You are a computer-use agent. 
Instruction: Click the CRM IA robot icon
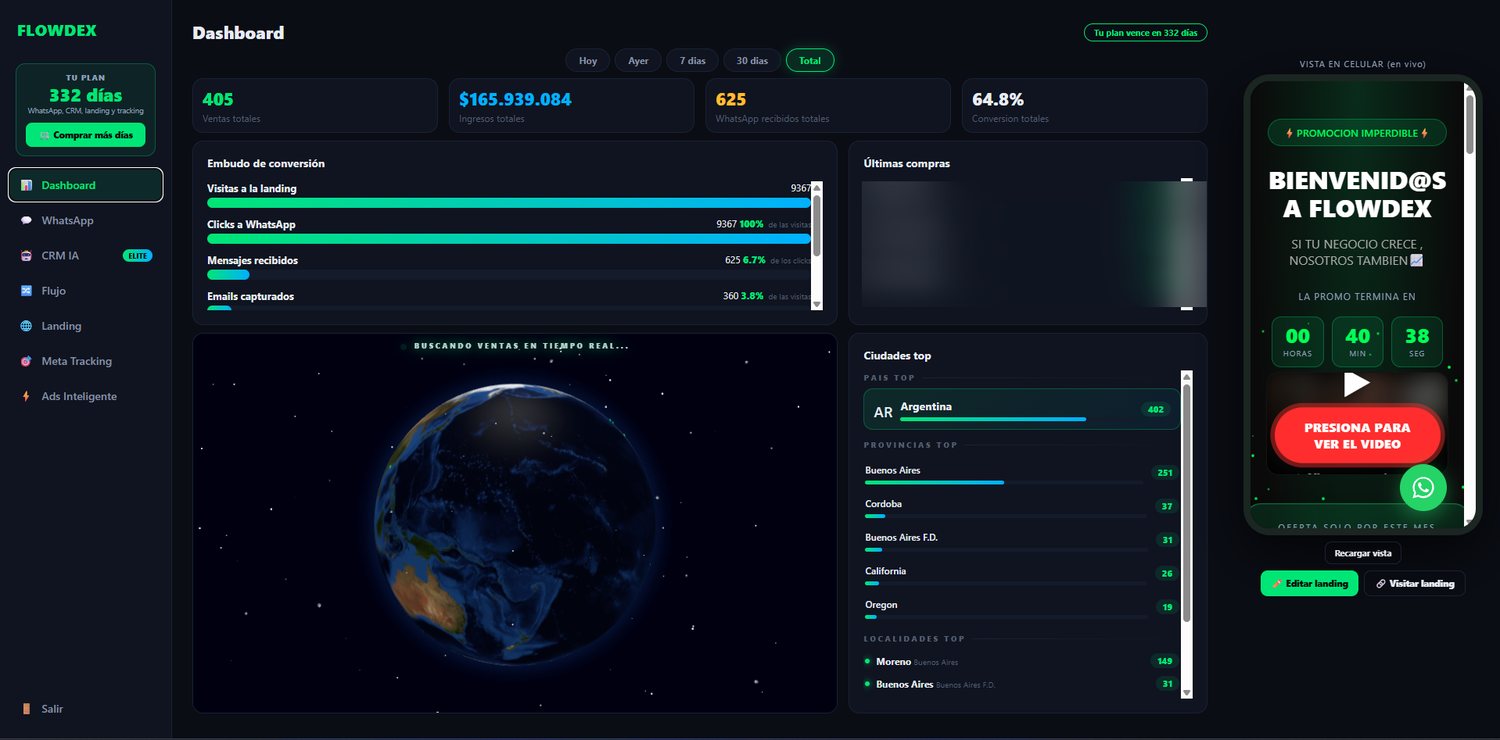[x=26, y=256]
